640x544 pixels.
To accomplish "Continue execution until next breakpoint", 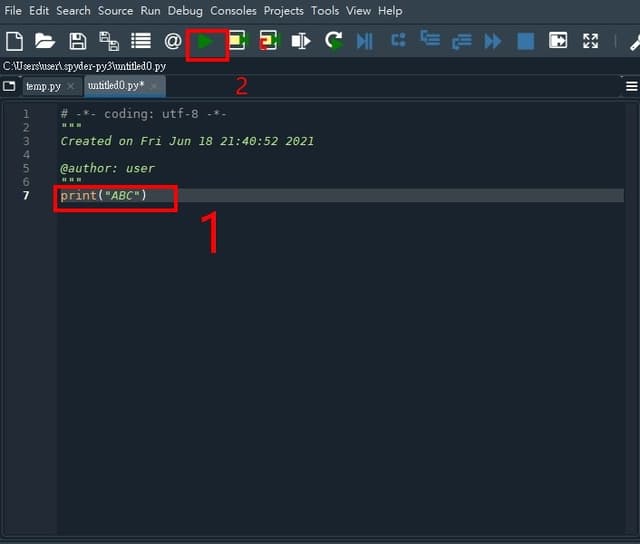I will (x=493, y=41).
